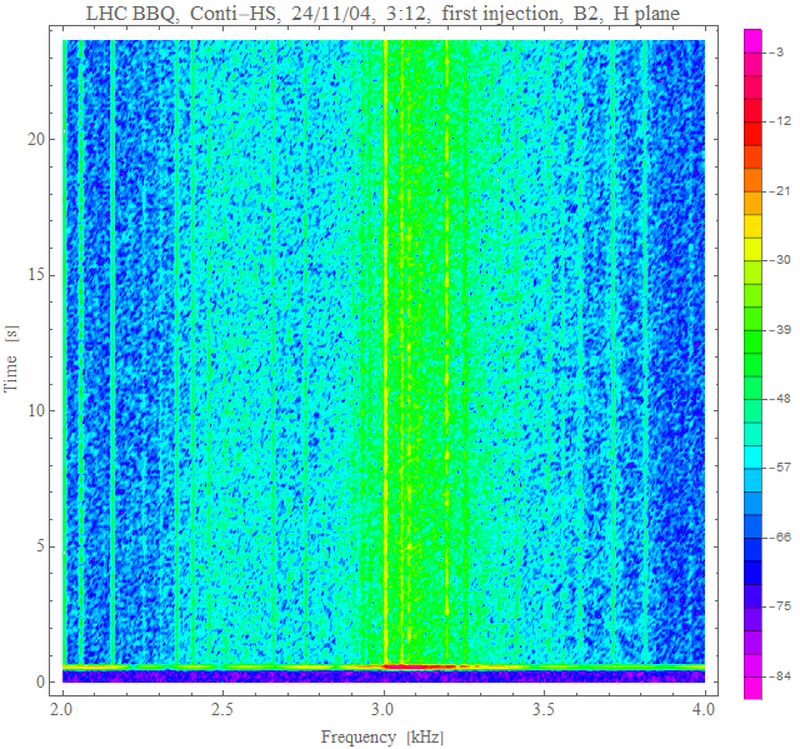
Task: Click the plot title starting "LHC BBQ"
Action: [x=383, y=13]
